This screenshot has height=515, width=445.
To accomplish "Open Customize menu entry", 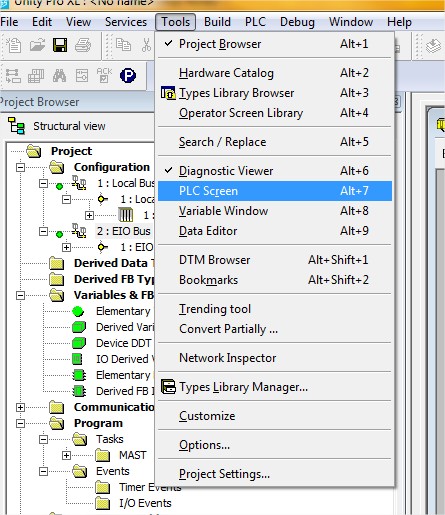I will point(275,416).
